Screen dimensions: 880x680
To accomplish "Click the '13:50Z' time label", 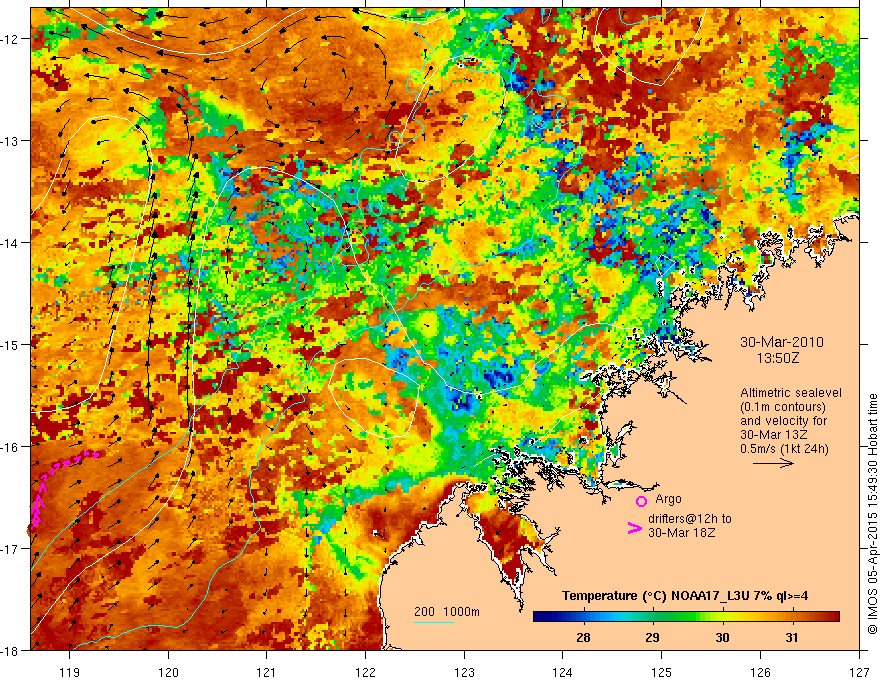I will click(777, 358).
